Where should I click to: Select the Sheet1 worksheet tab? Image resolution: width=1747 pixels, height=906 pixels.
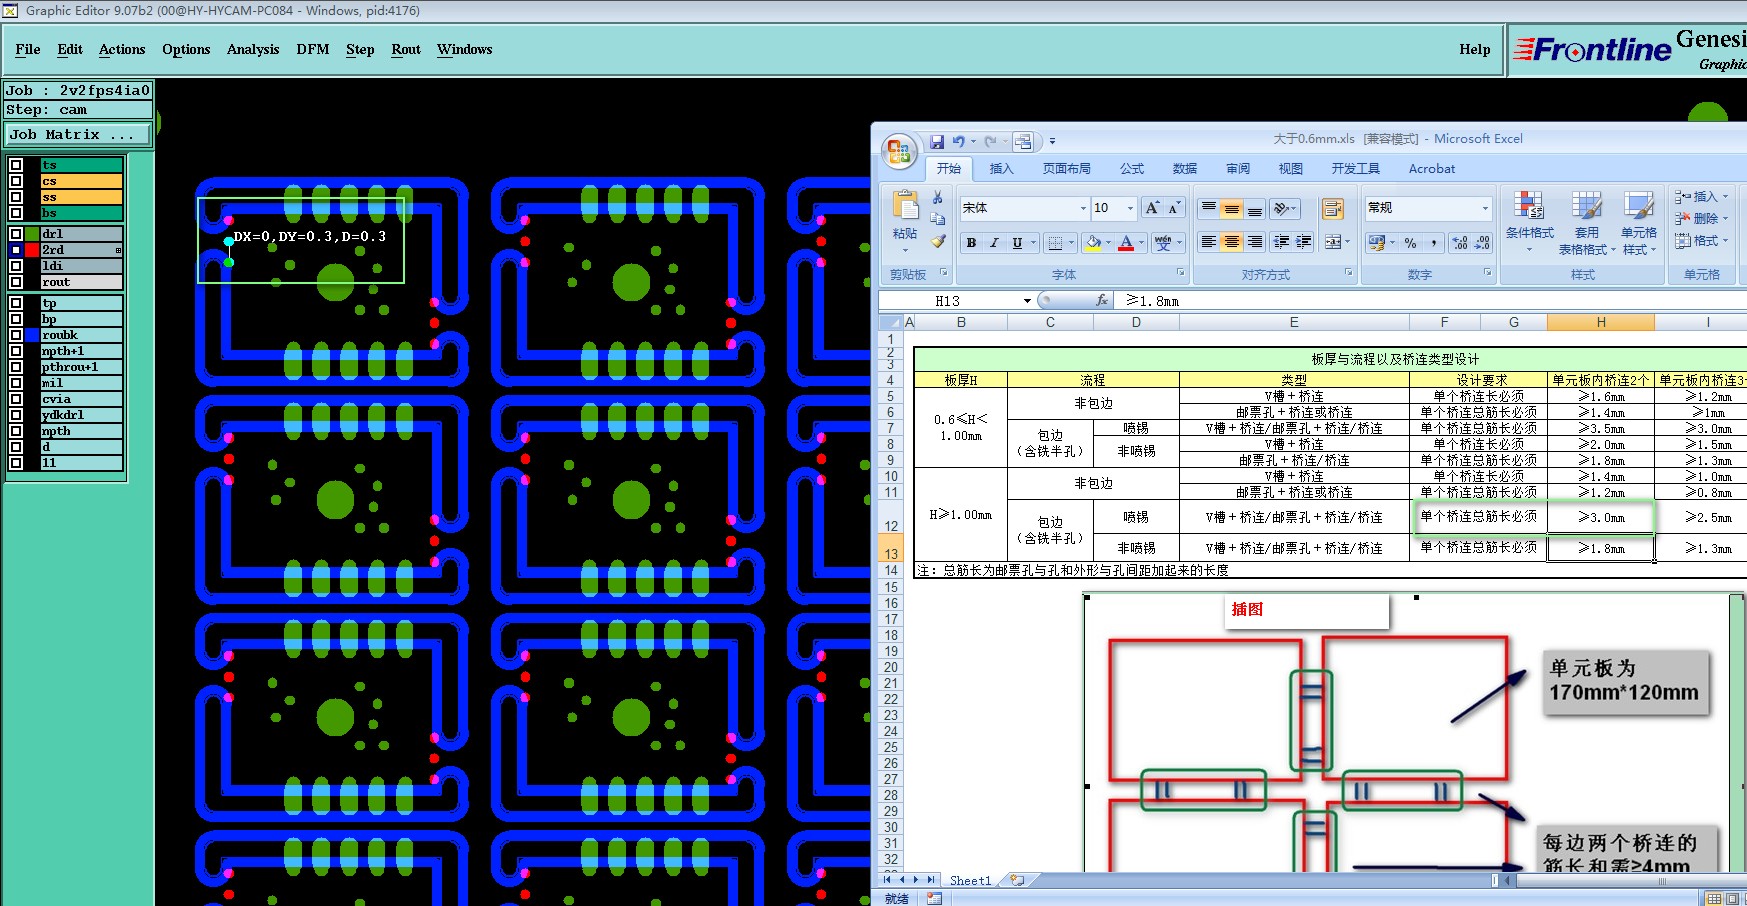[x=970, y=880]
